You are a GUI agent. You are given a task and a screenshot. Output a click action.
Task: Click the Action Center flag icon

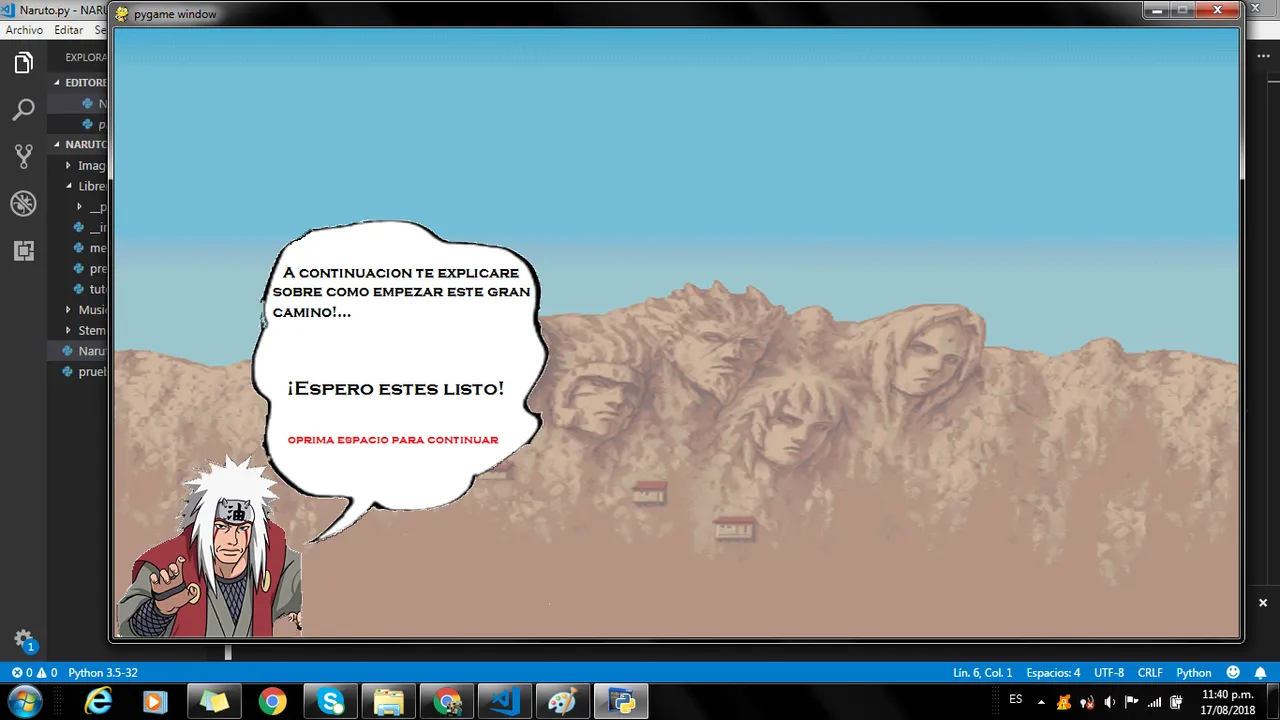click(1132, 702)
